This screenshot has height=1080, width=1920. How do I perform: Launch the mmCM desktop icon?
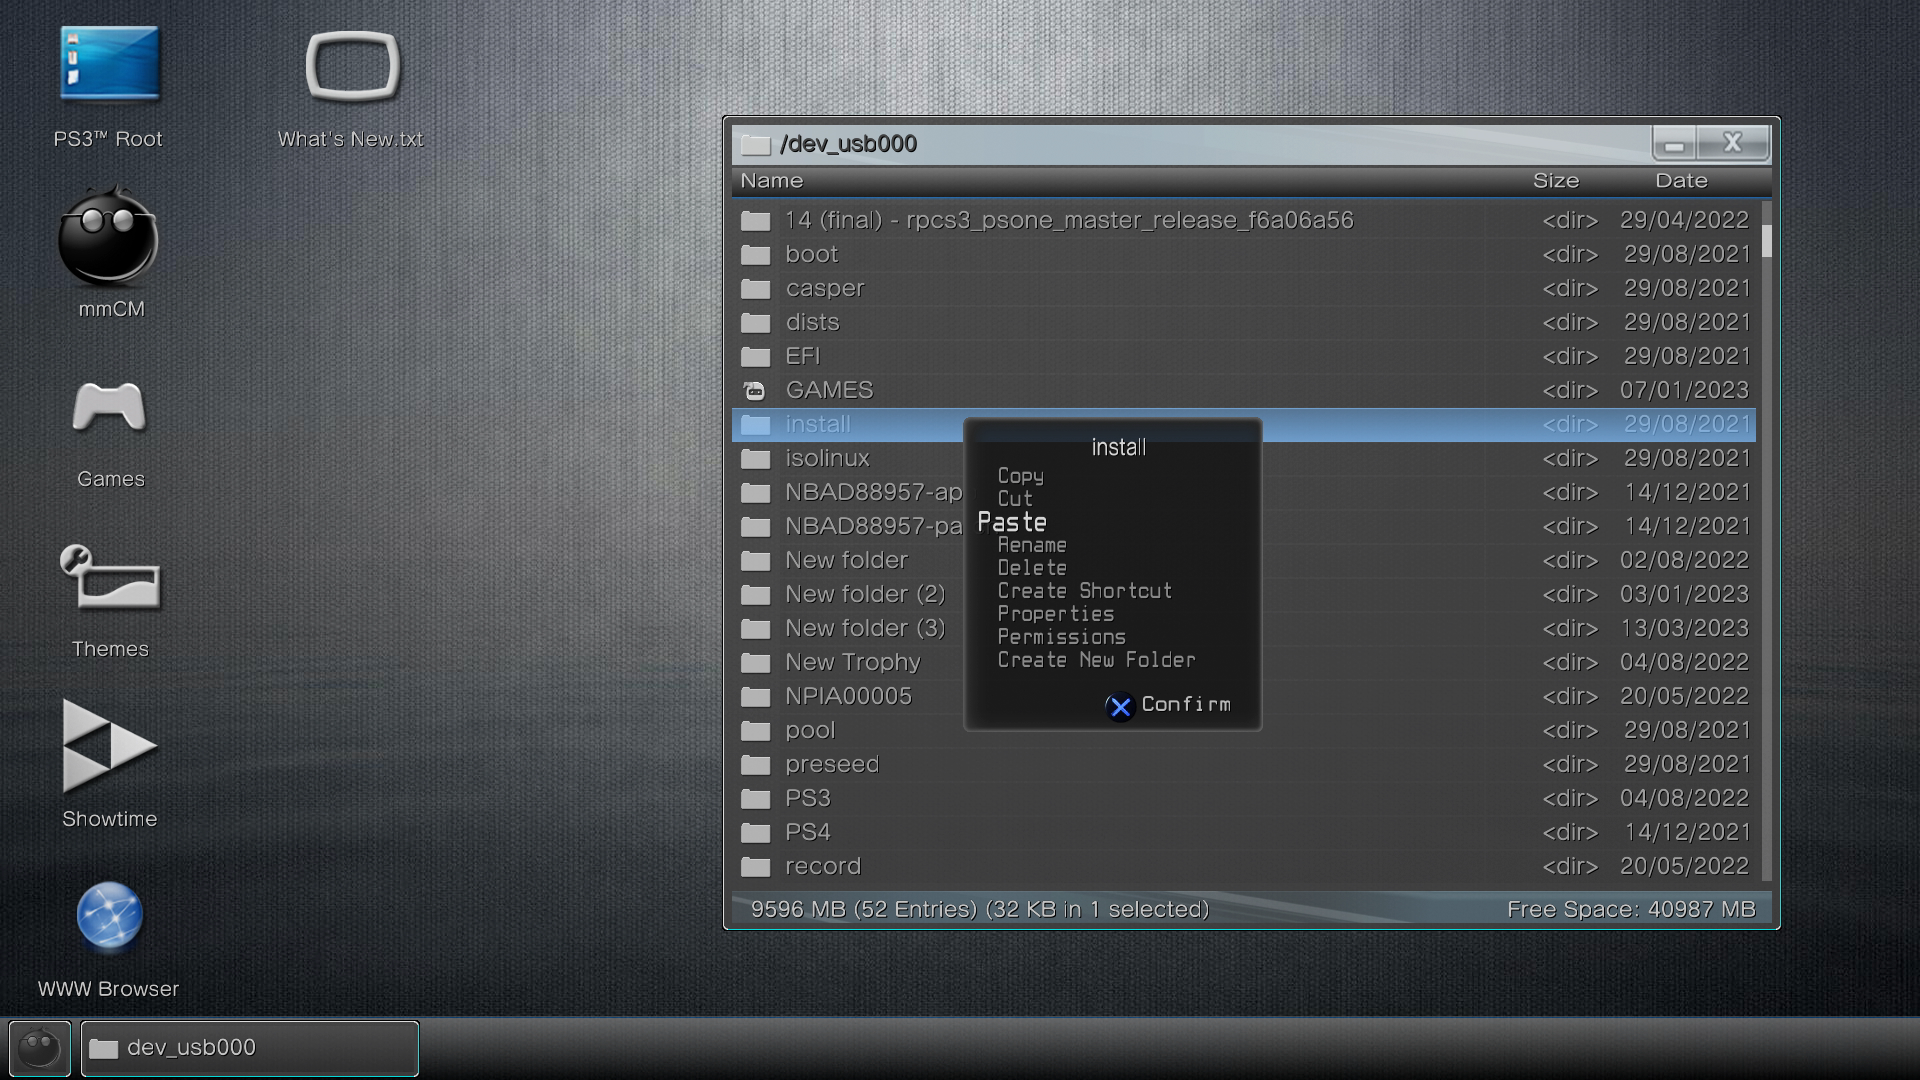click(108, 238)
